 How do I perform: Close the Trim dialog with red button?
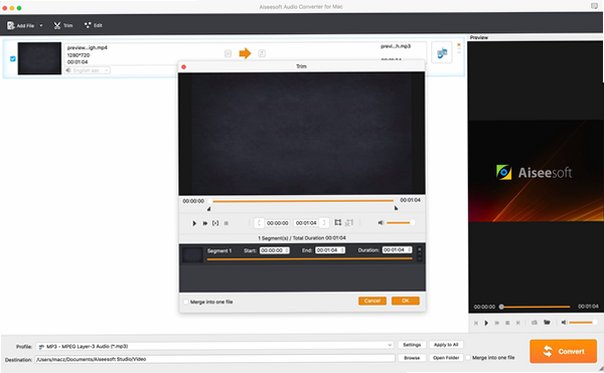coord(184,67)
